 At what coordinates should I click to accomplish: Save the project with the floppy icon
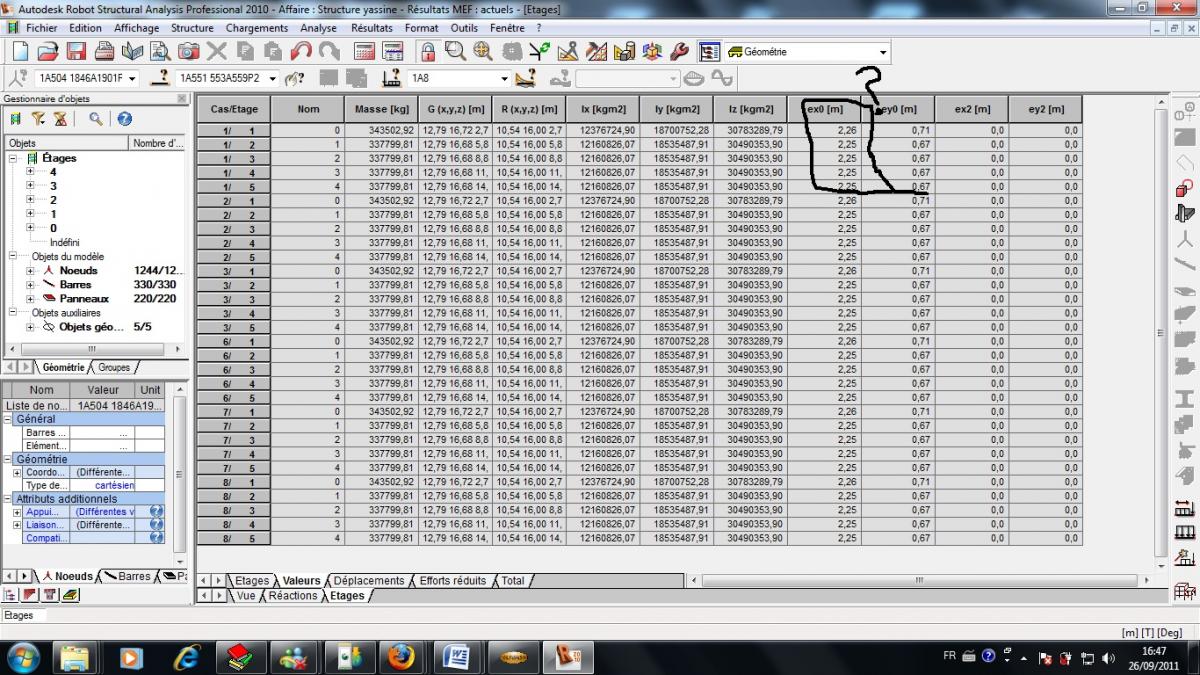78,52
